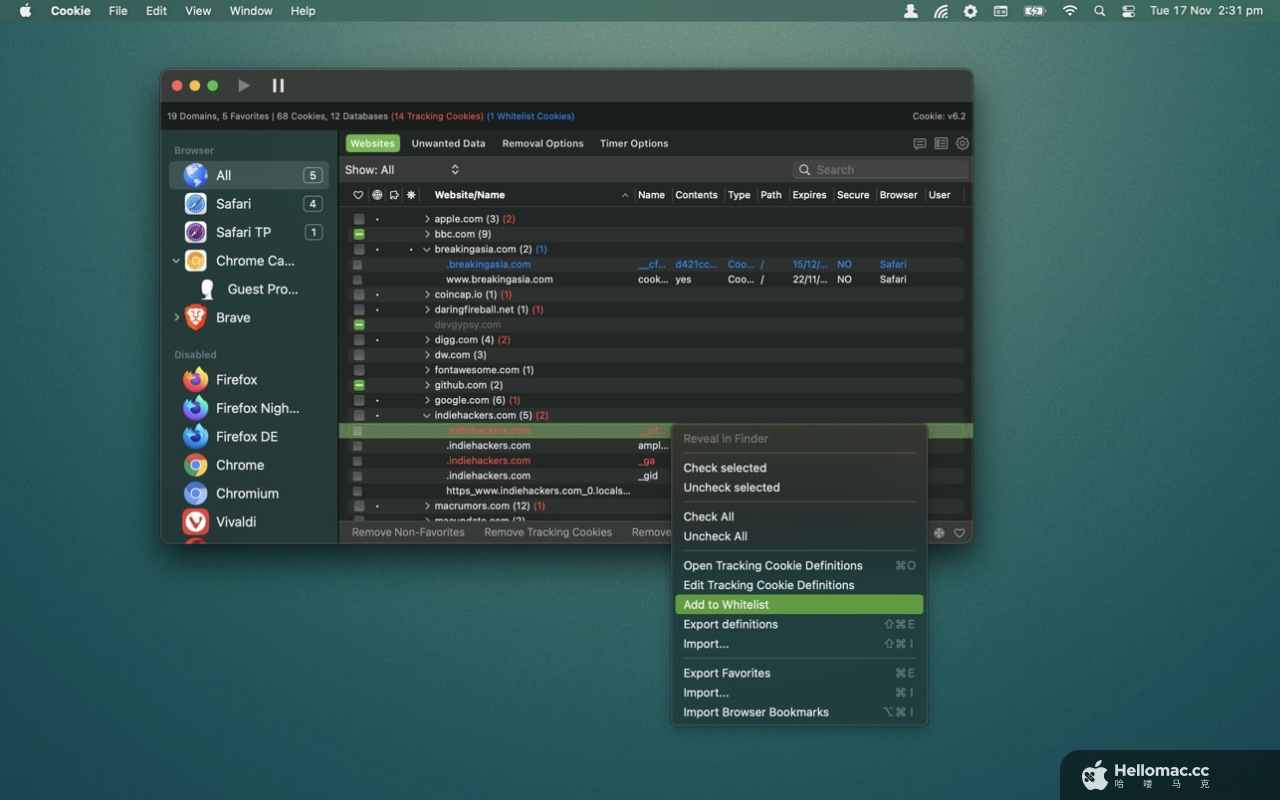Image resolution: width=1280 pixels, height=800 pixels.
Task: Open macOS Control Center icon
Action: [1129, 11]
